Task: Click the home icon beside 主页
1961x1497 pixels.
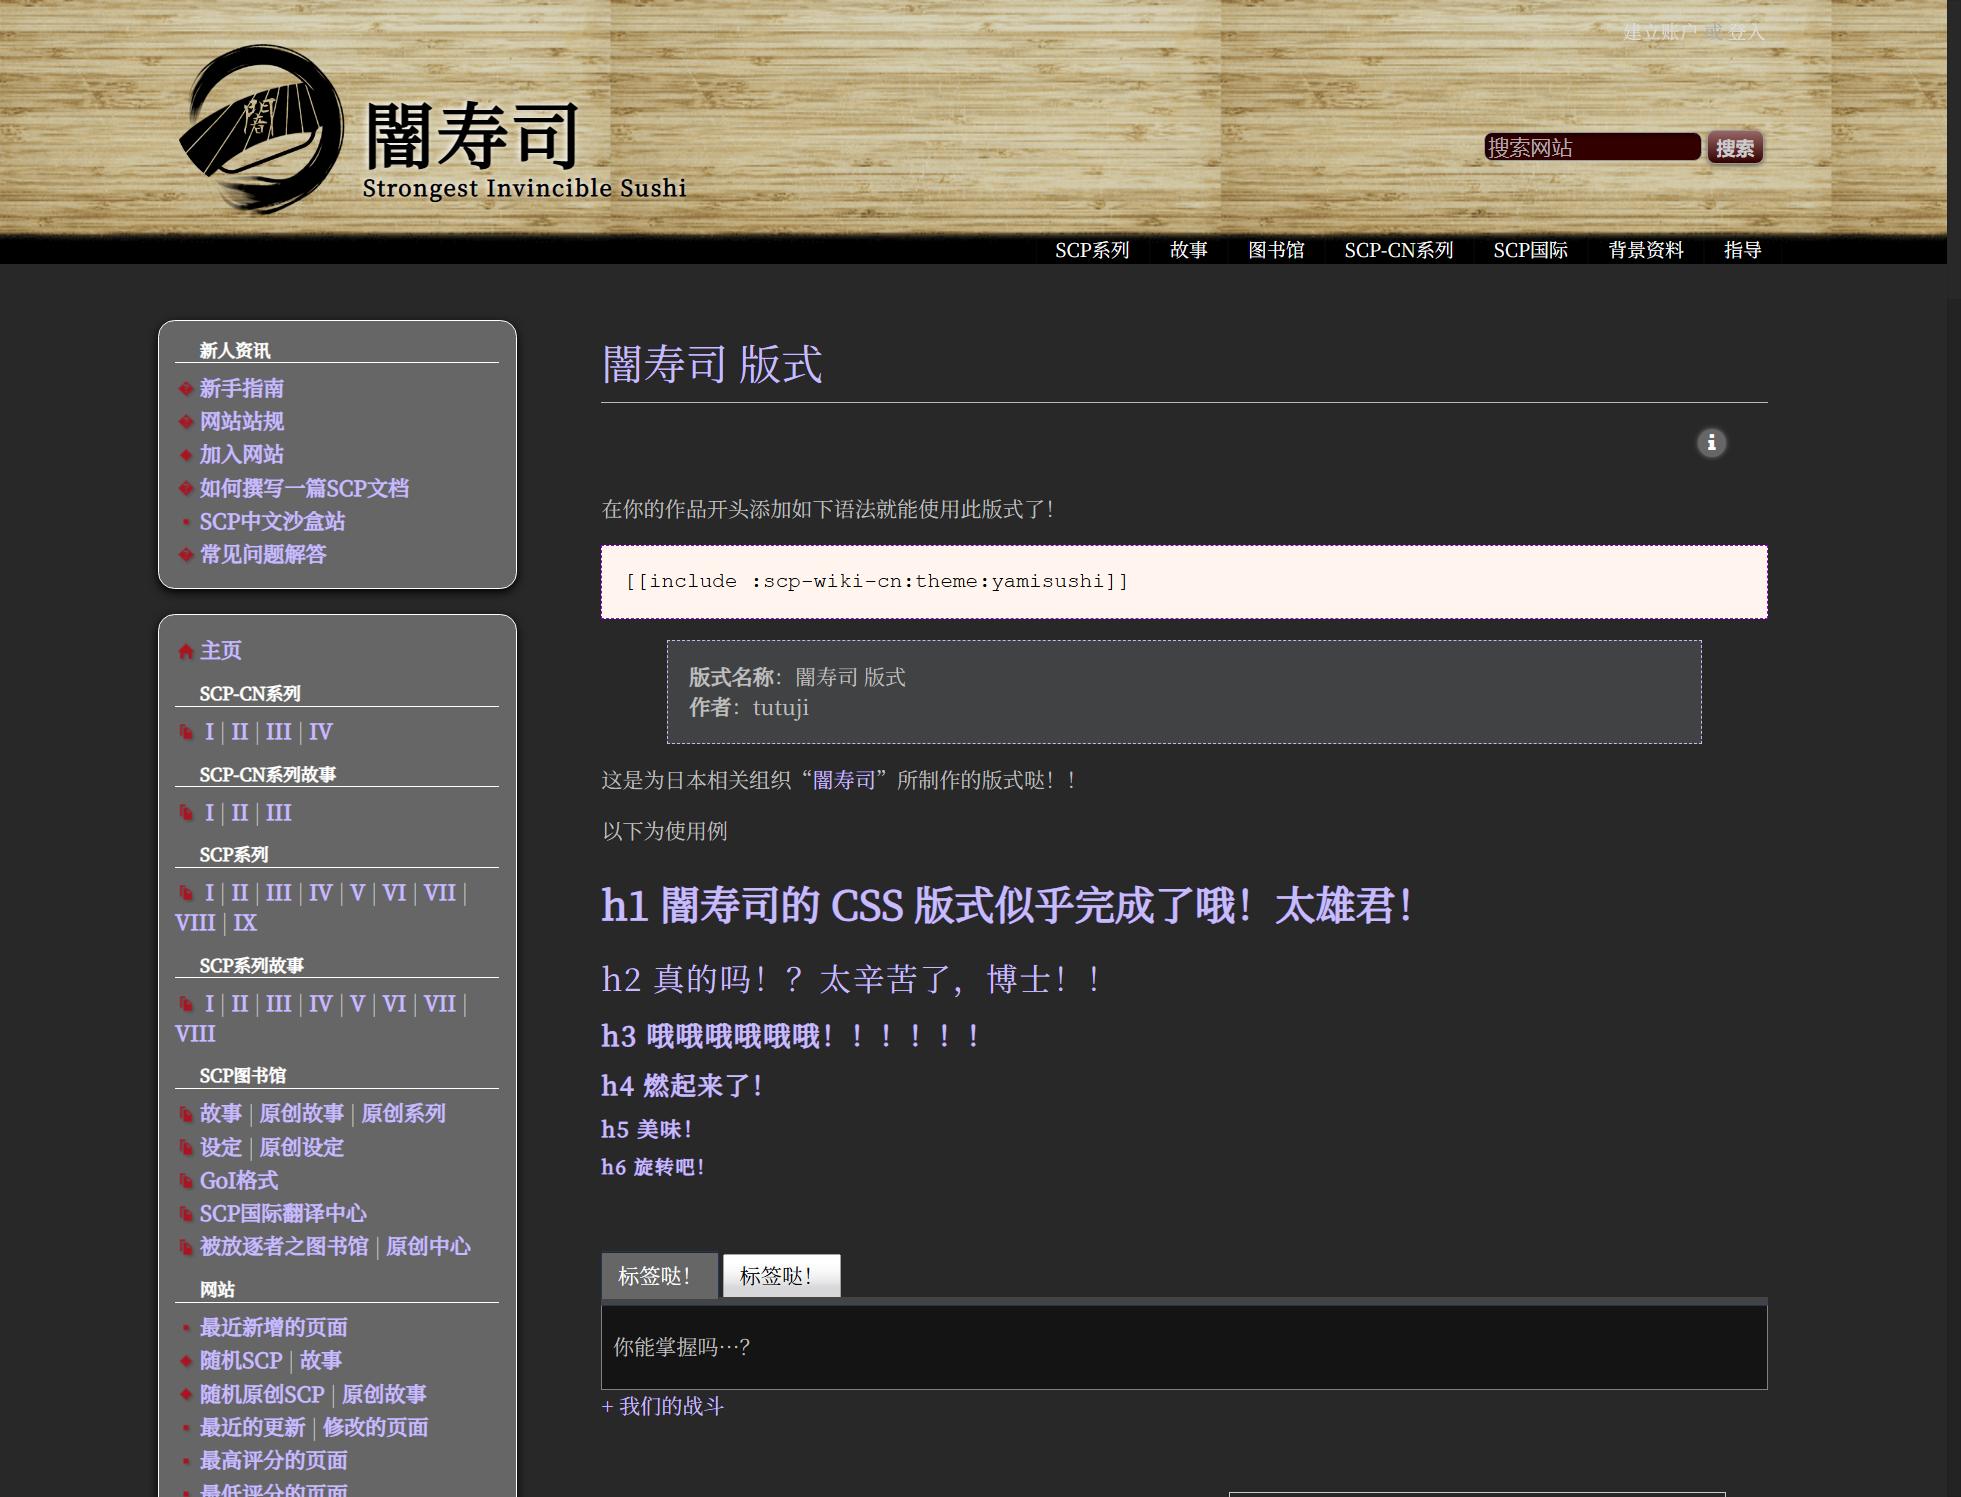Action: [186, 652]
